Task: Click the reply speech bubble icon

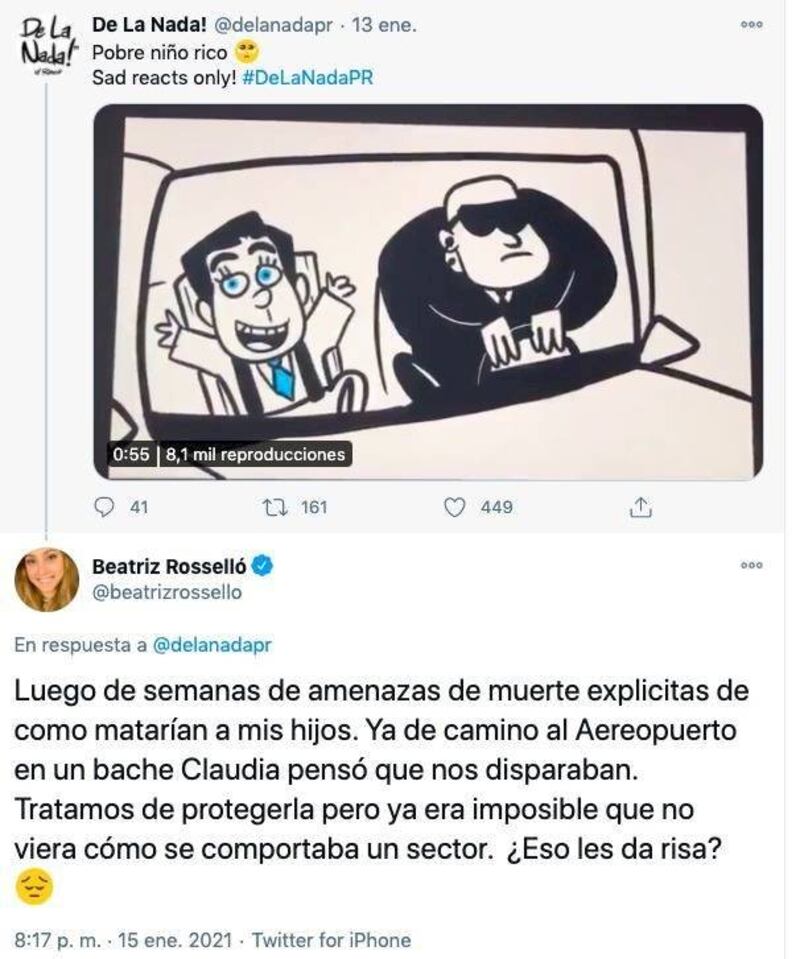Action: 106,507
